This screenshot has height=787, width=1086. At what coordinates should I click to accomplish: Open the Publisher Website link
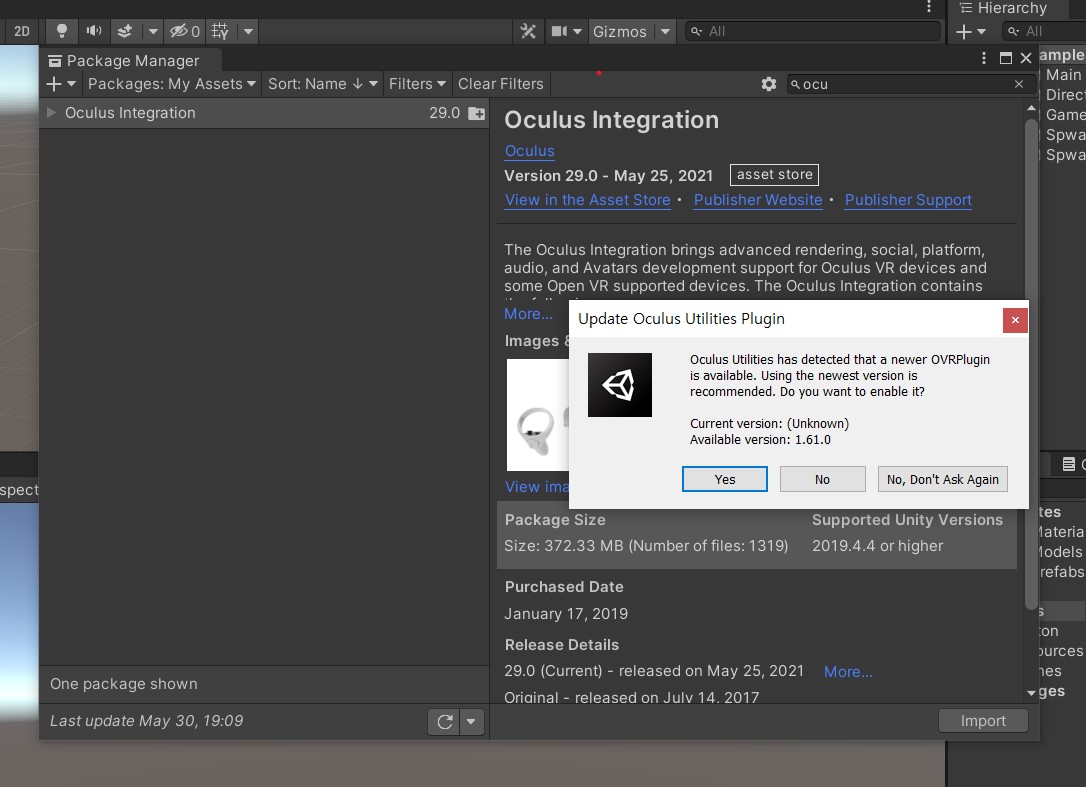(758, 200)
